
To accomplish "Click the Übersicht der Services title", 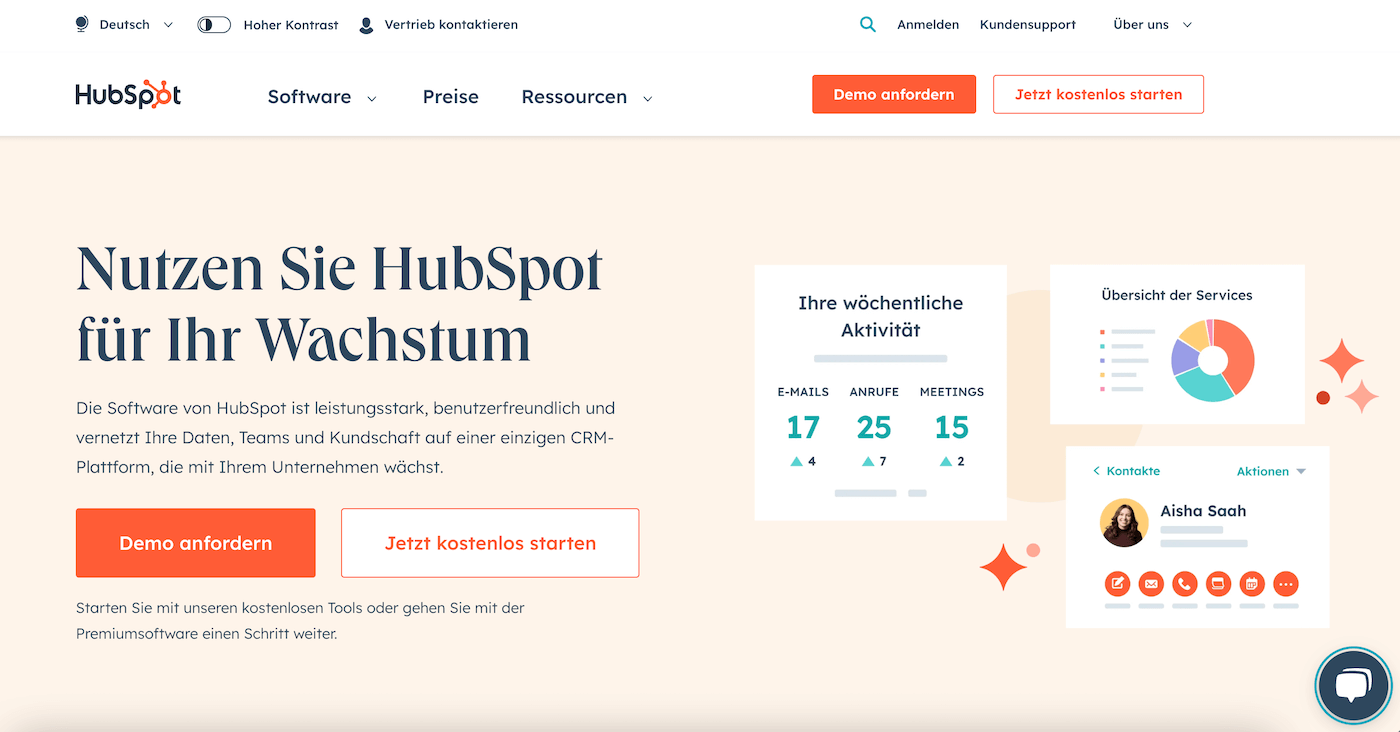I will [x=1177, y=295].
